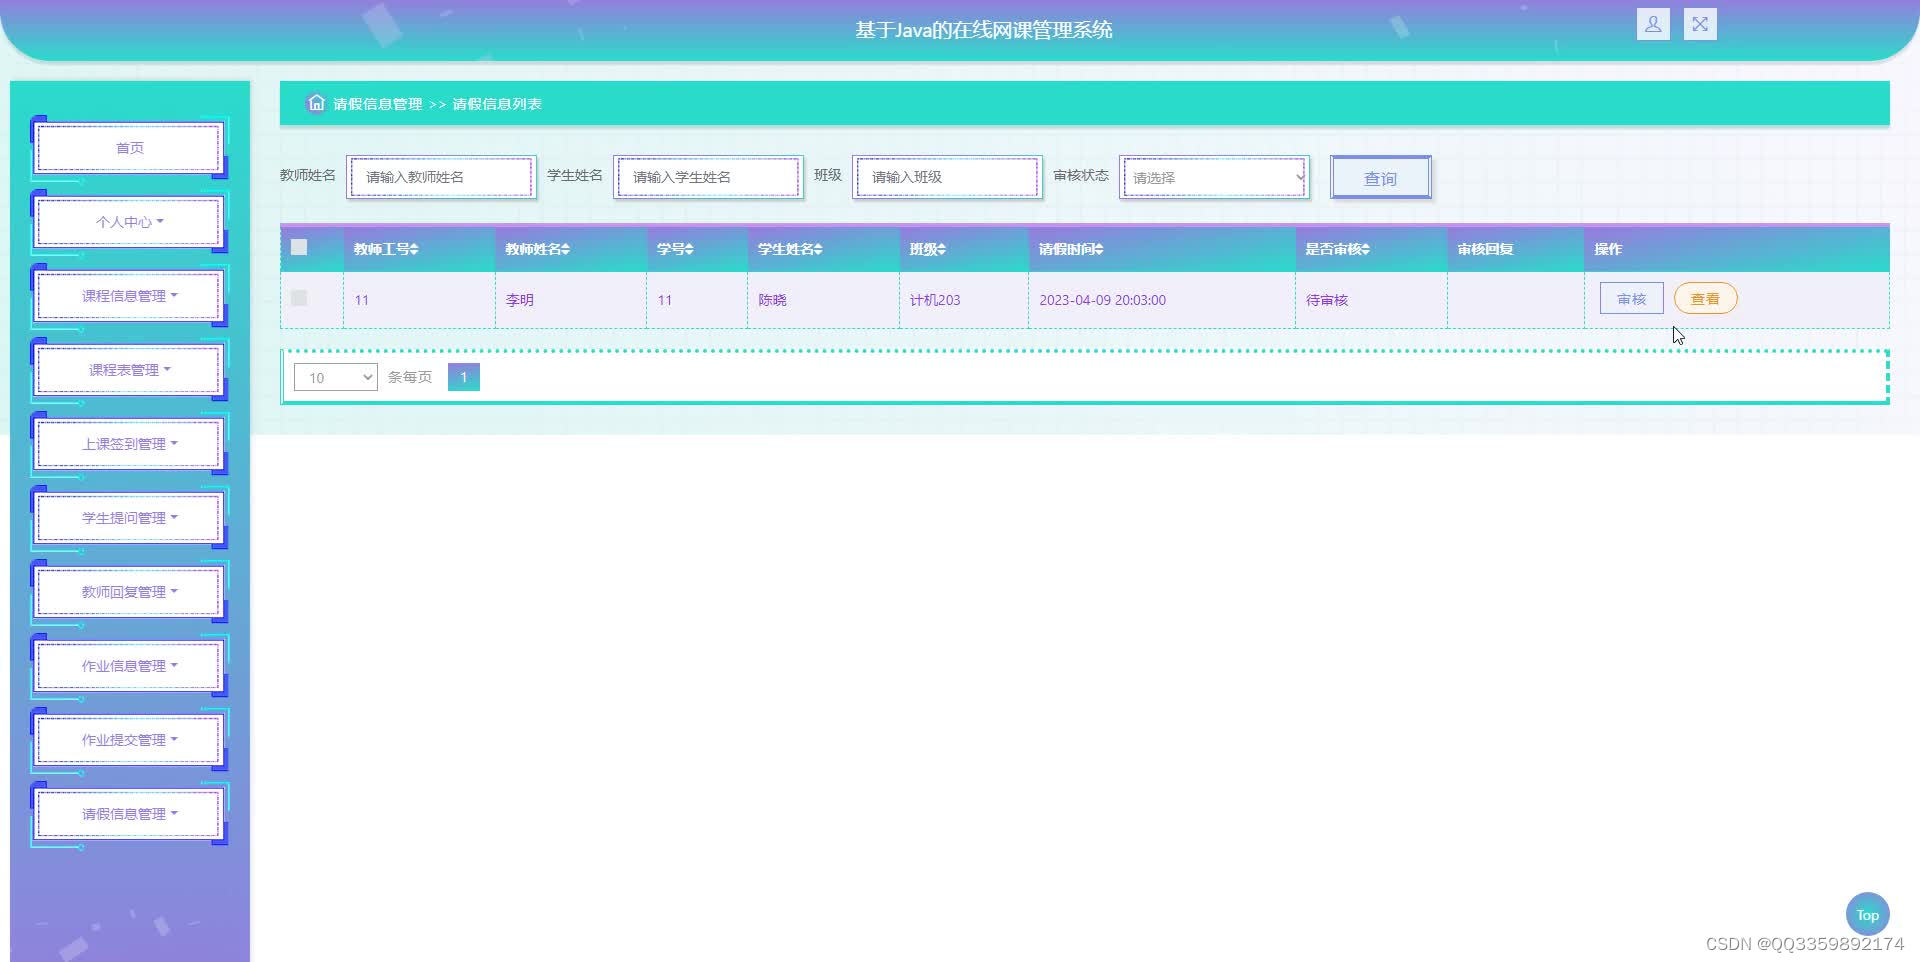
Task: Toggle fullscreen with the expand icon
Action: pos(1700,24)
